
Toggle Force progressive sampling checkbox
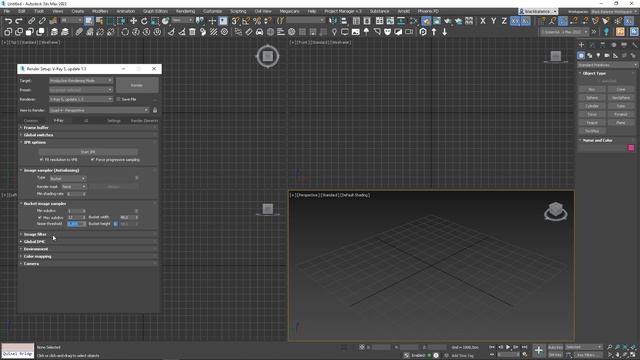pyautogui.click(x=93, y=160)
